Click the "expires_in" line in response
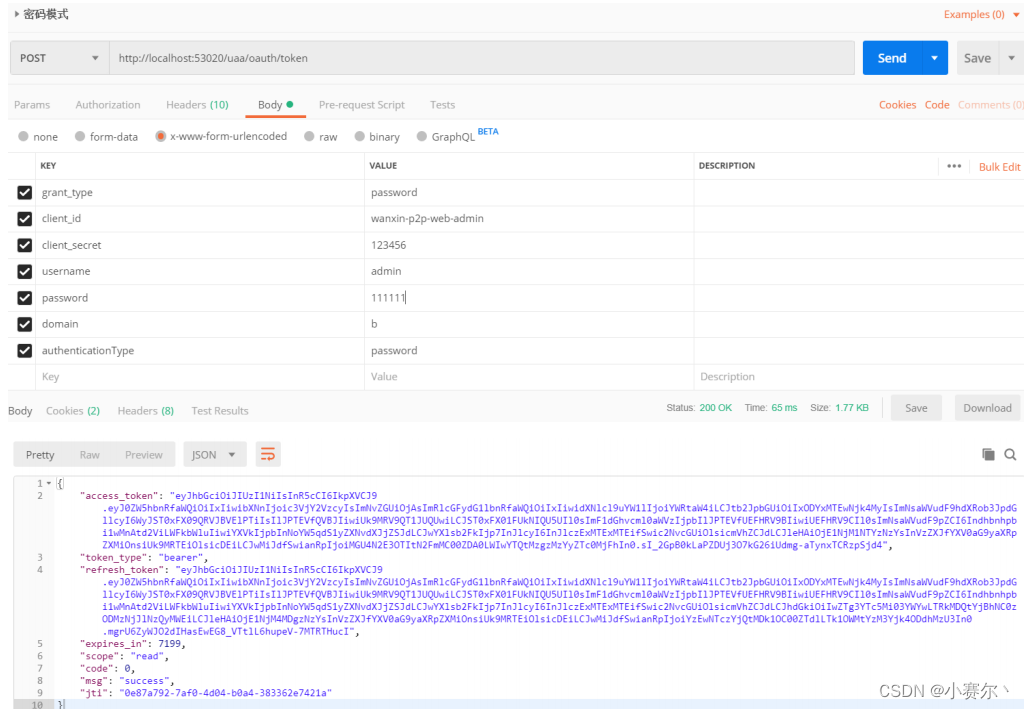The width and height of the screenshot is (1024, 709). (135, 644)
